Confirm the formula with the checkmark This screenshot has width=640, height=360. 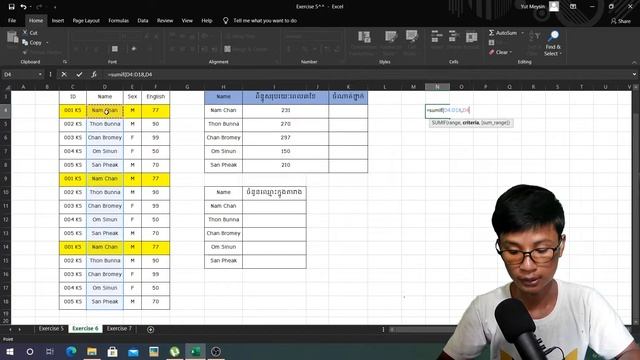[x=79, y=74]
